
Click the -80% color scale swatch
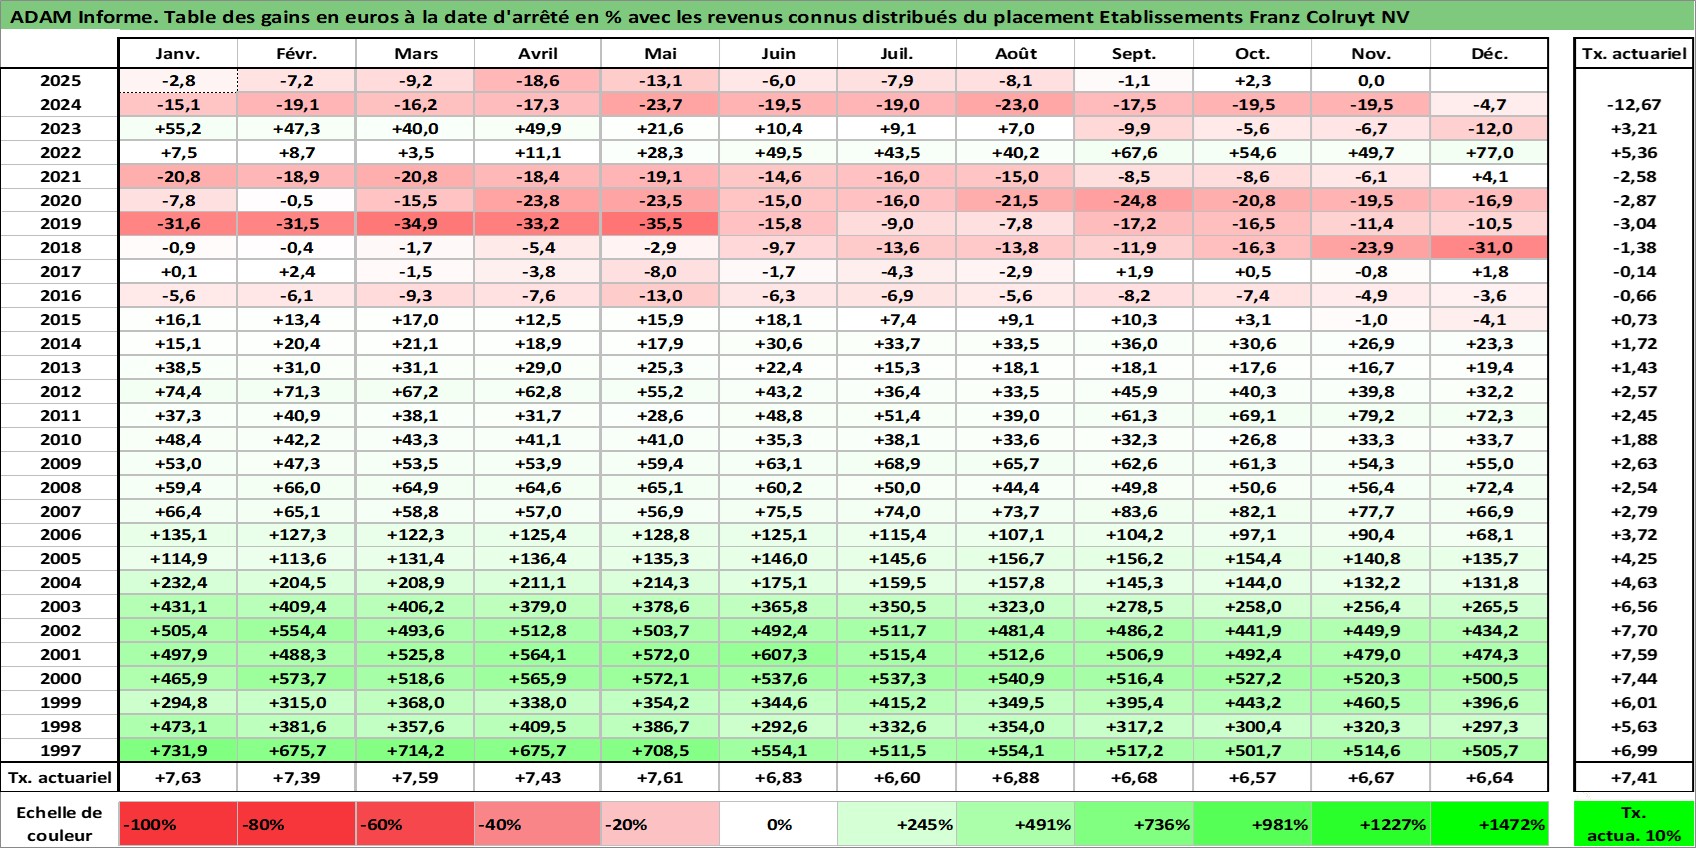click(296, 824)
